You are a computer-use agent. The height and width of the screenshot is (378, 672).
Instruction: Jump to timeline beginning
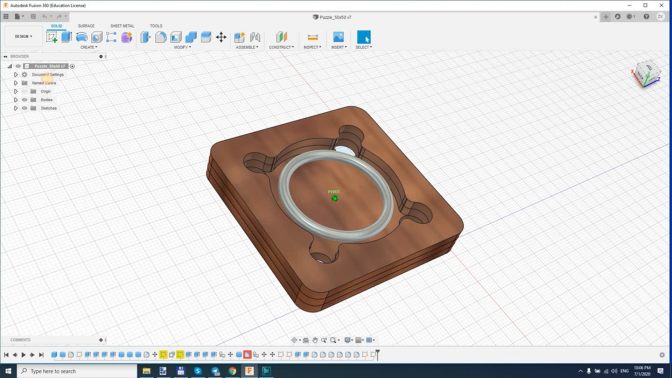coord(6,355)
